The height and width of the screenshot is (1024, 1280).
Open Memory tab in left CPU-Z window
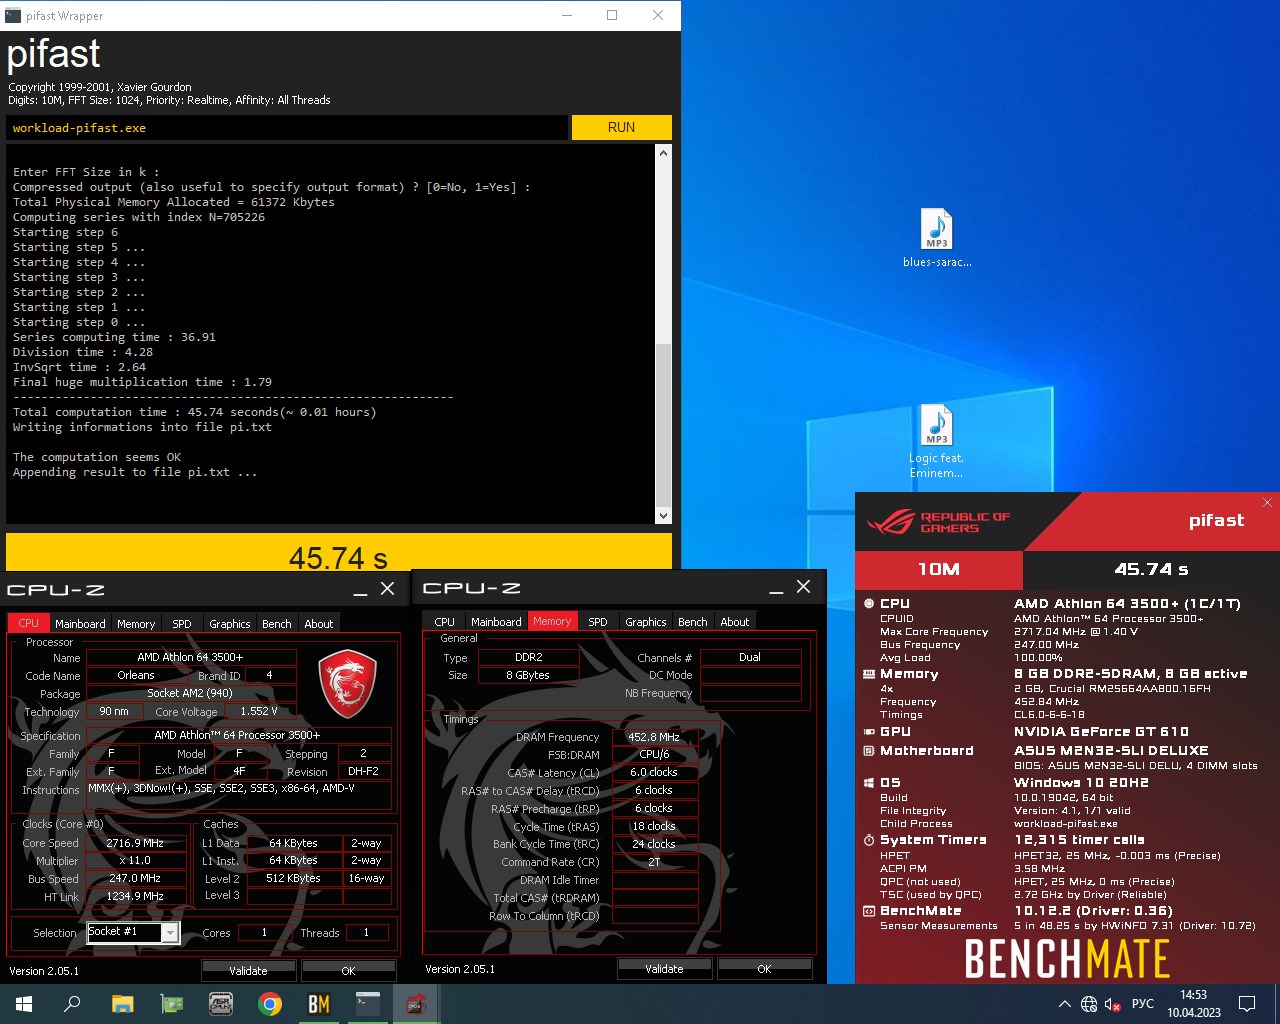[136, 623]
